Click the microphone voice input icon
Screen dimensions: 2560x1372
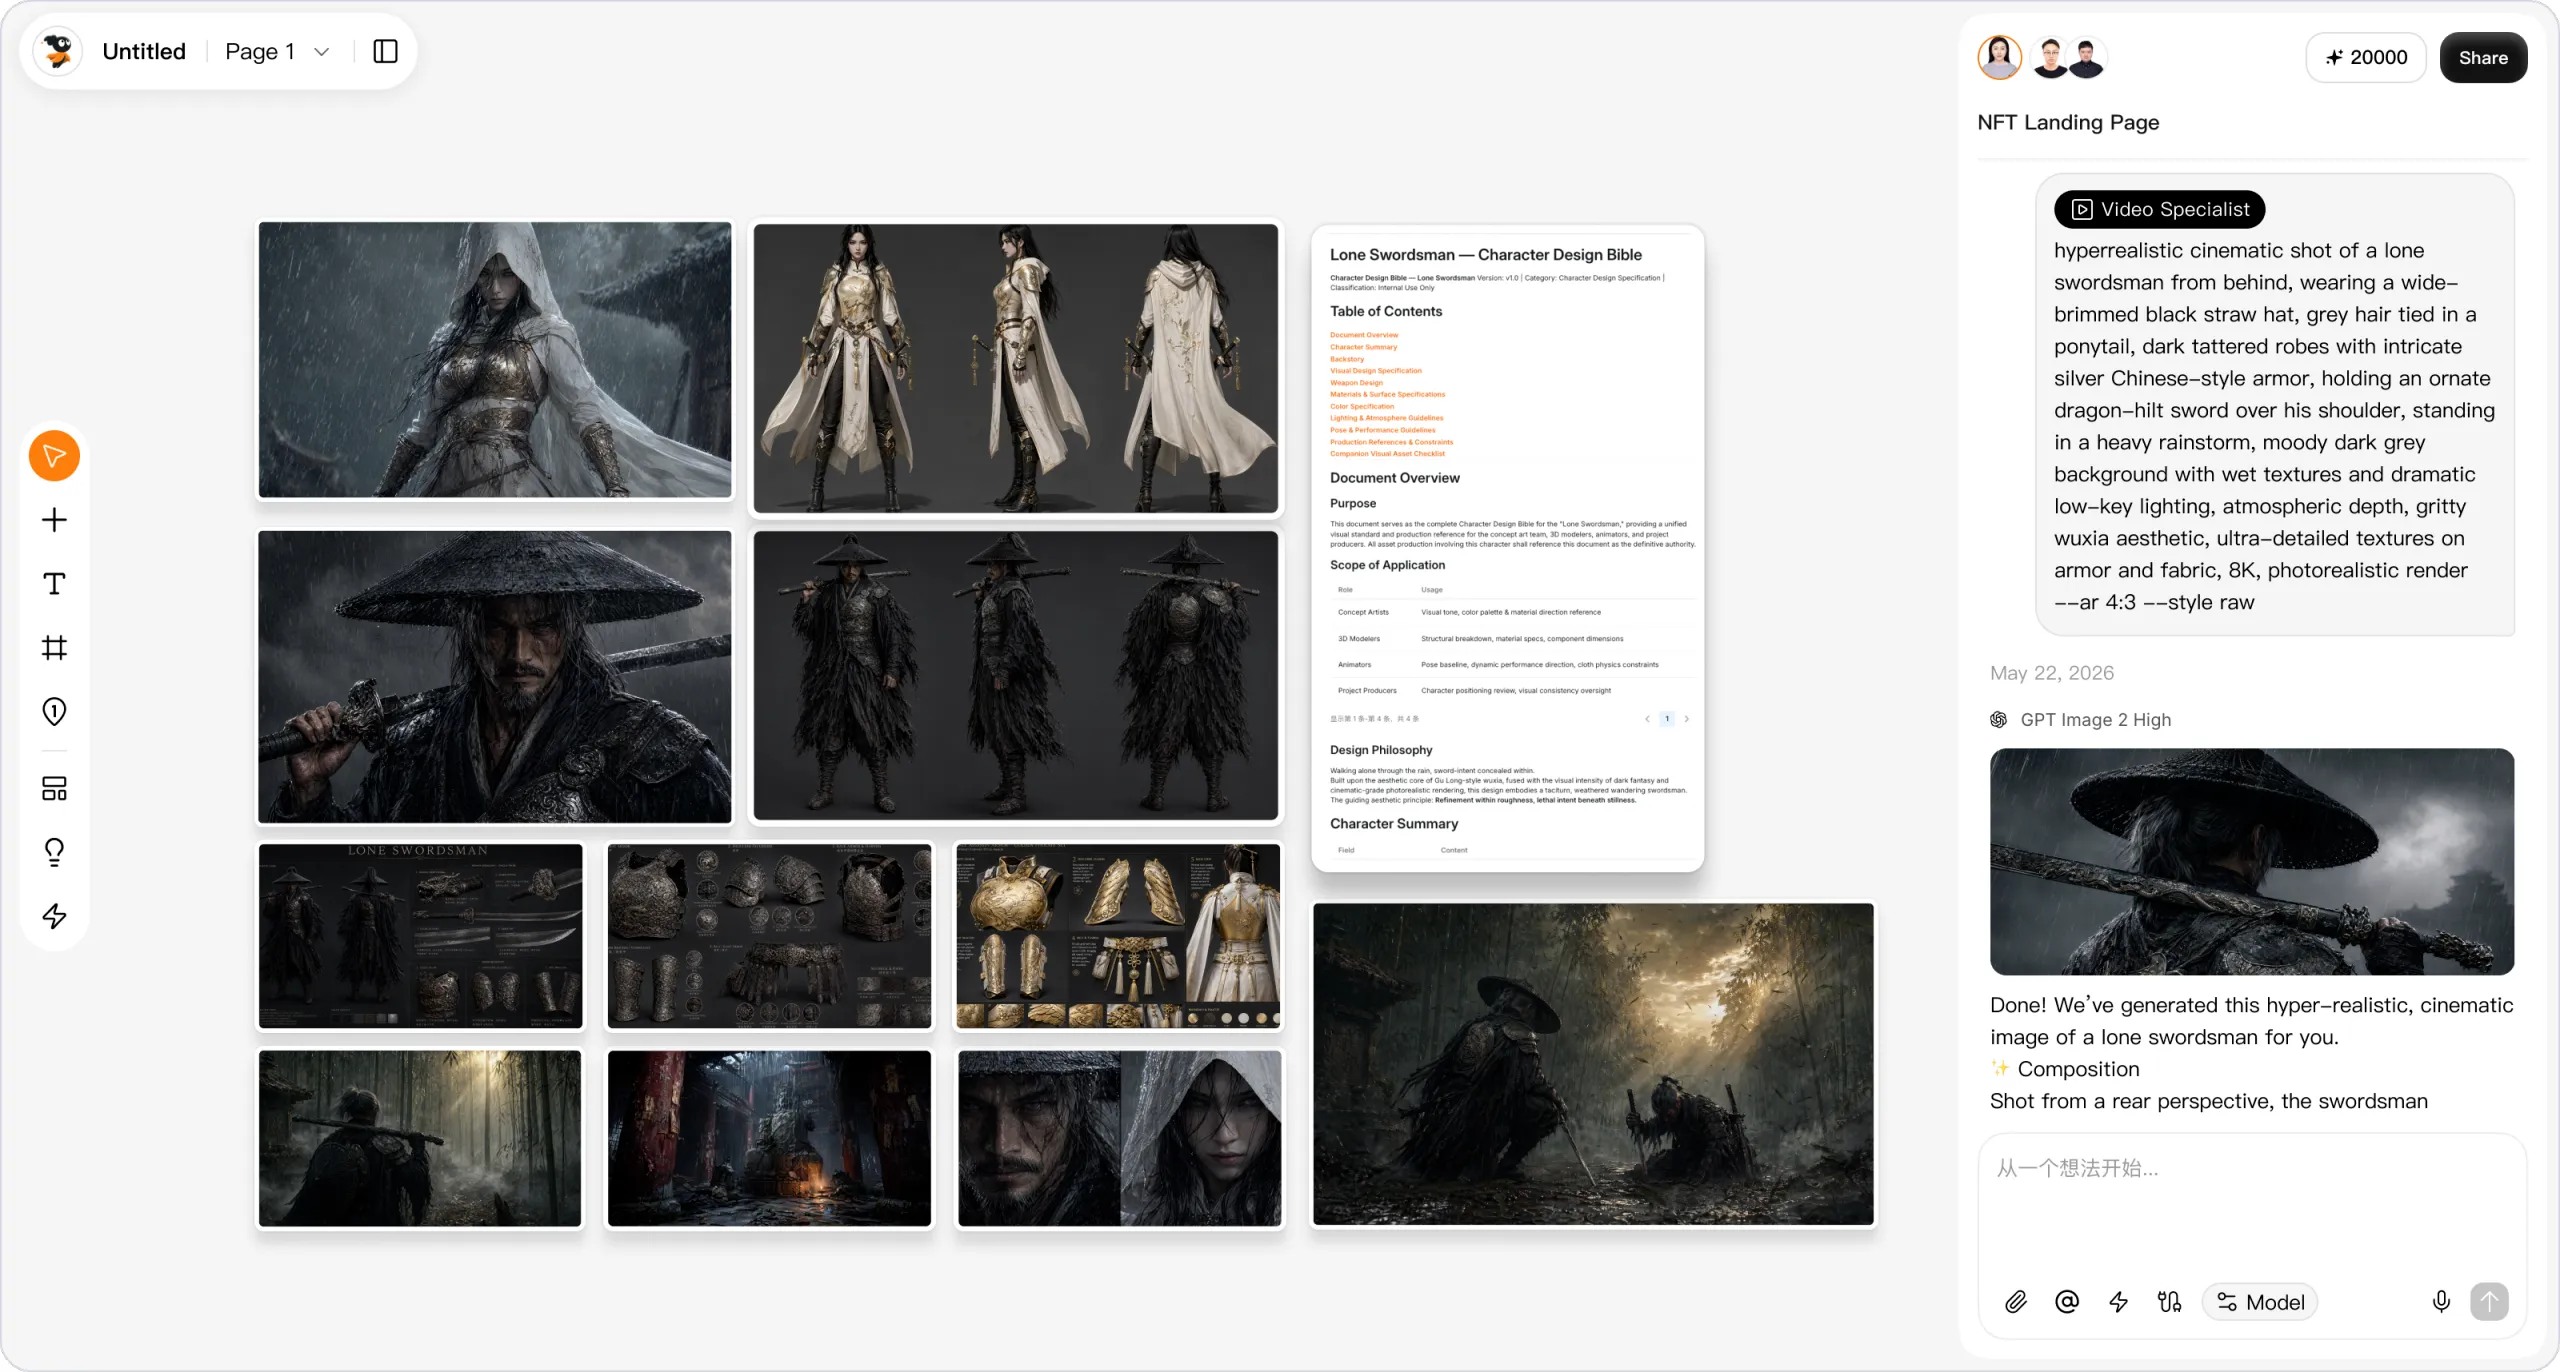pyautogui.click(x=2441, y=1302)
